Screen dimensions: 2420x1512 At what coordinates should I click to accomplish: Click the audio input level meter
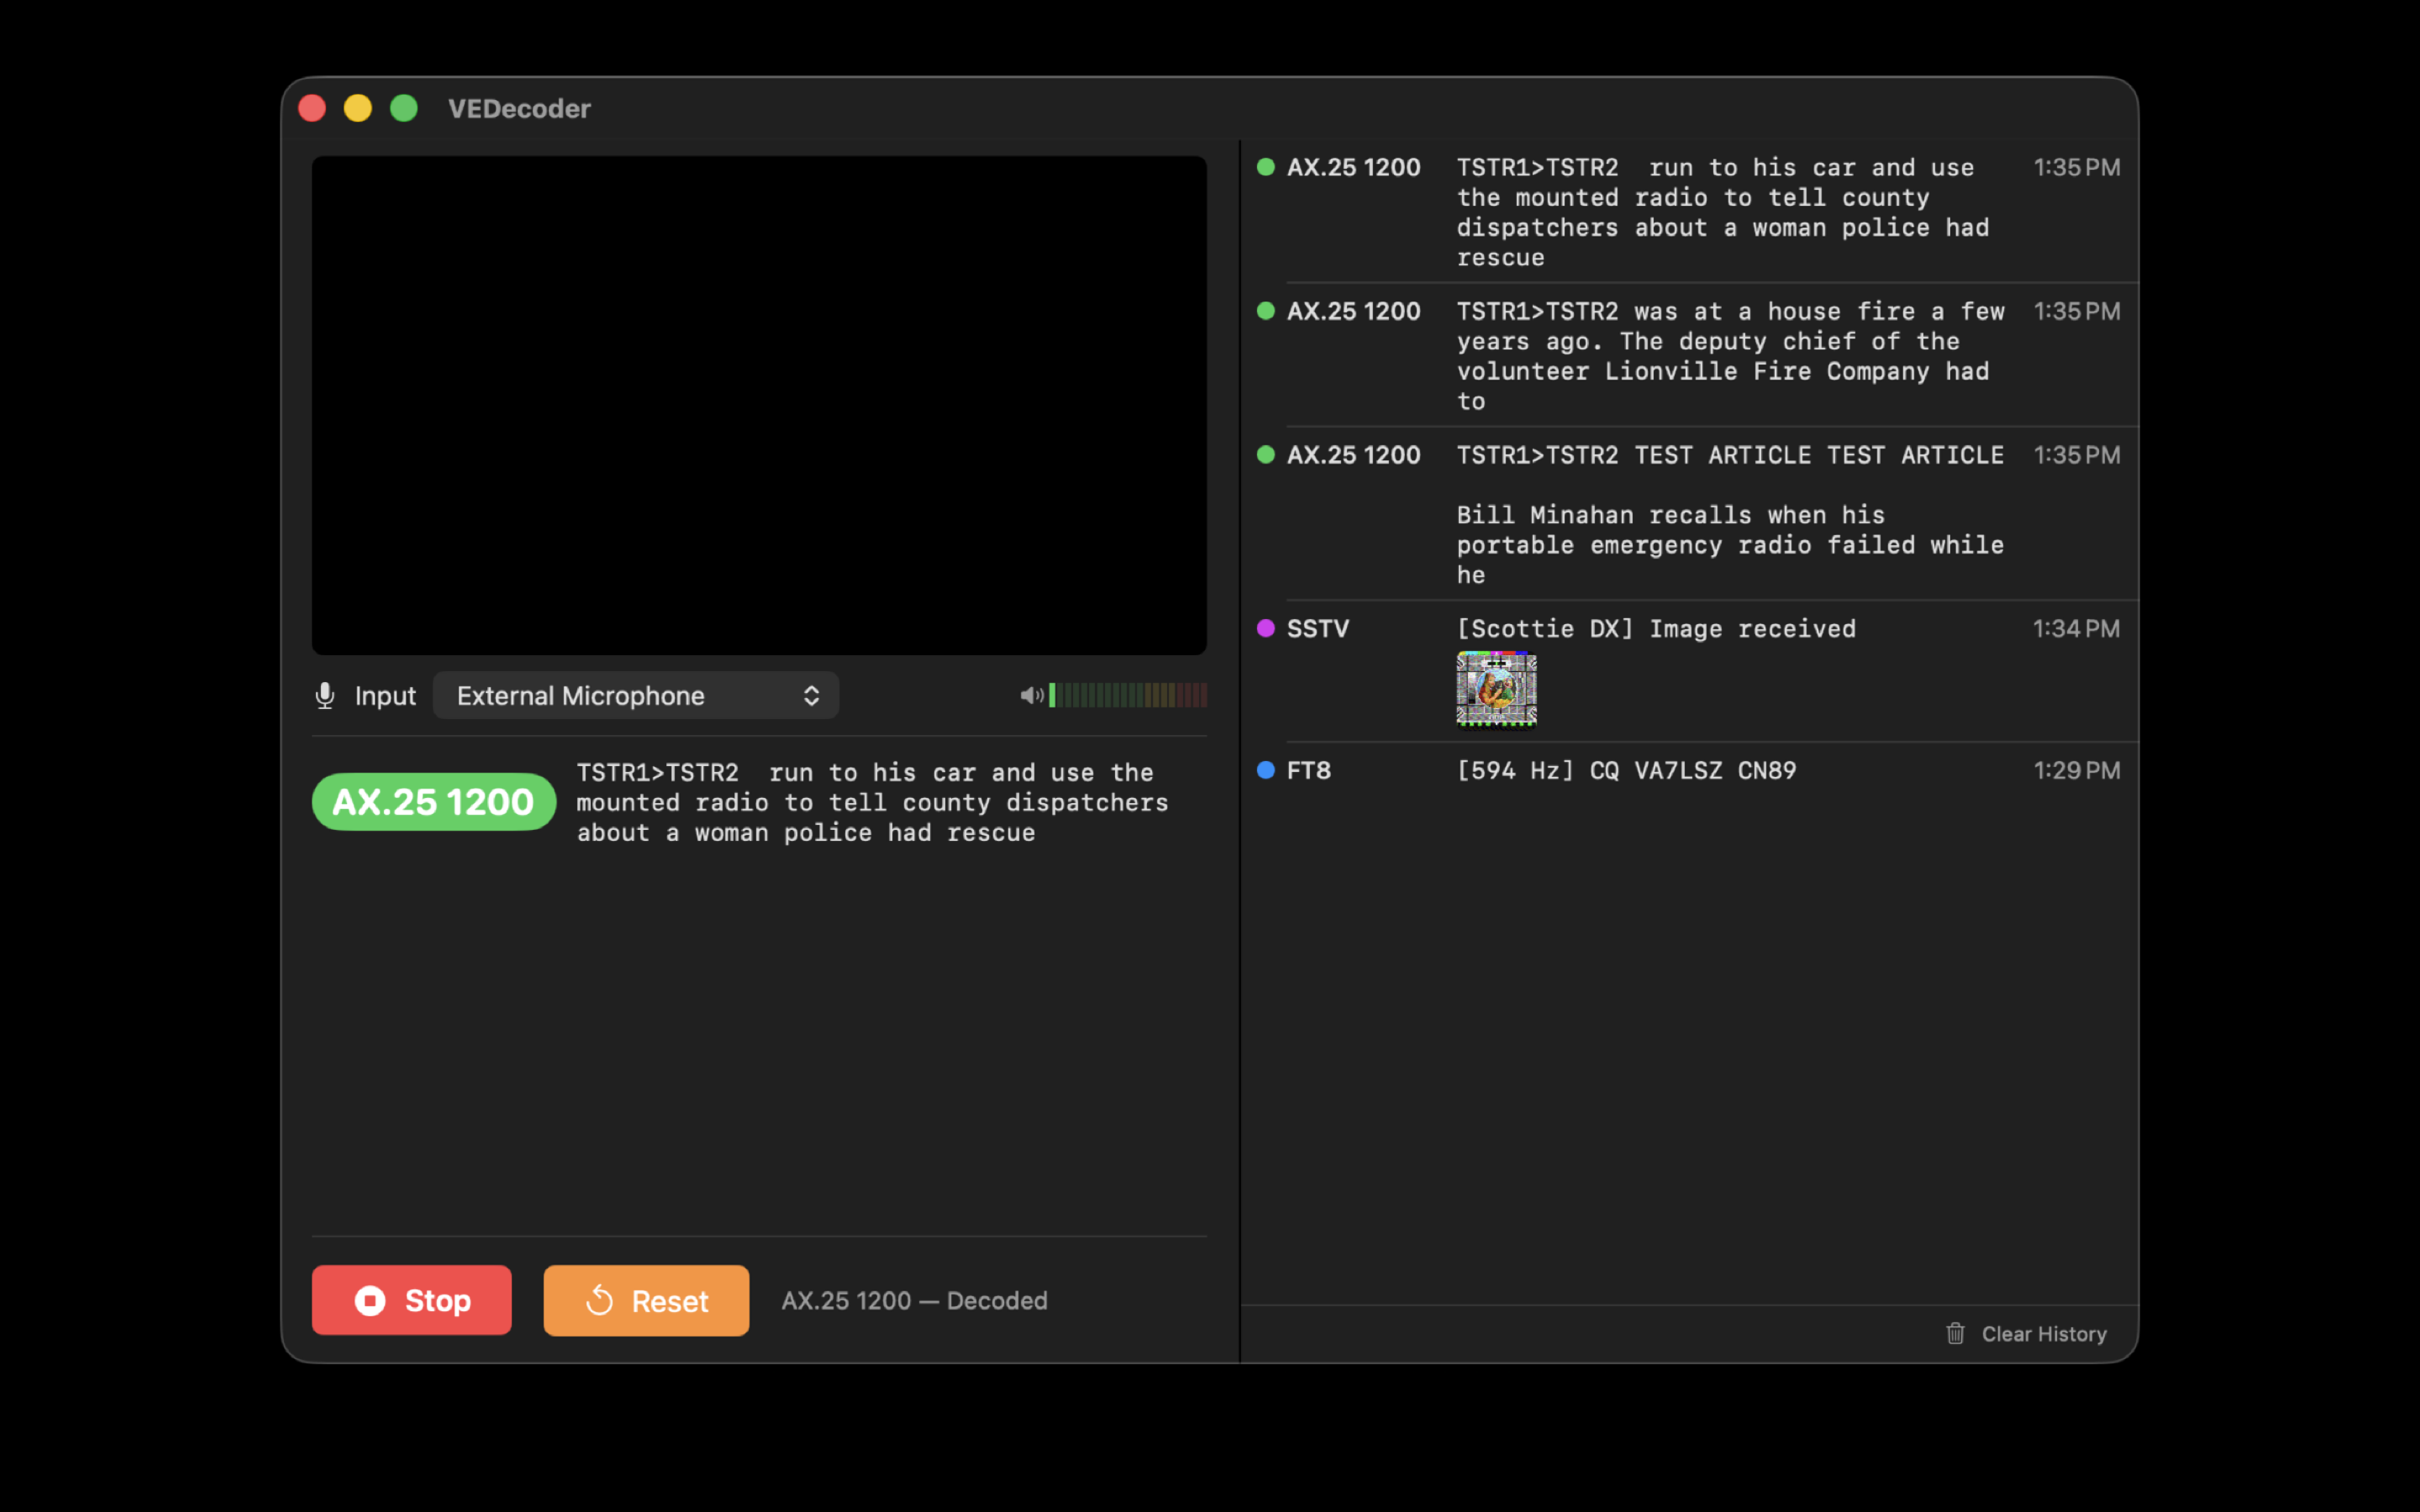coord(1128,695)
